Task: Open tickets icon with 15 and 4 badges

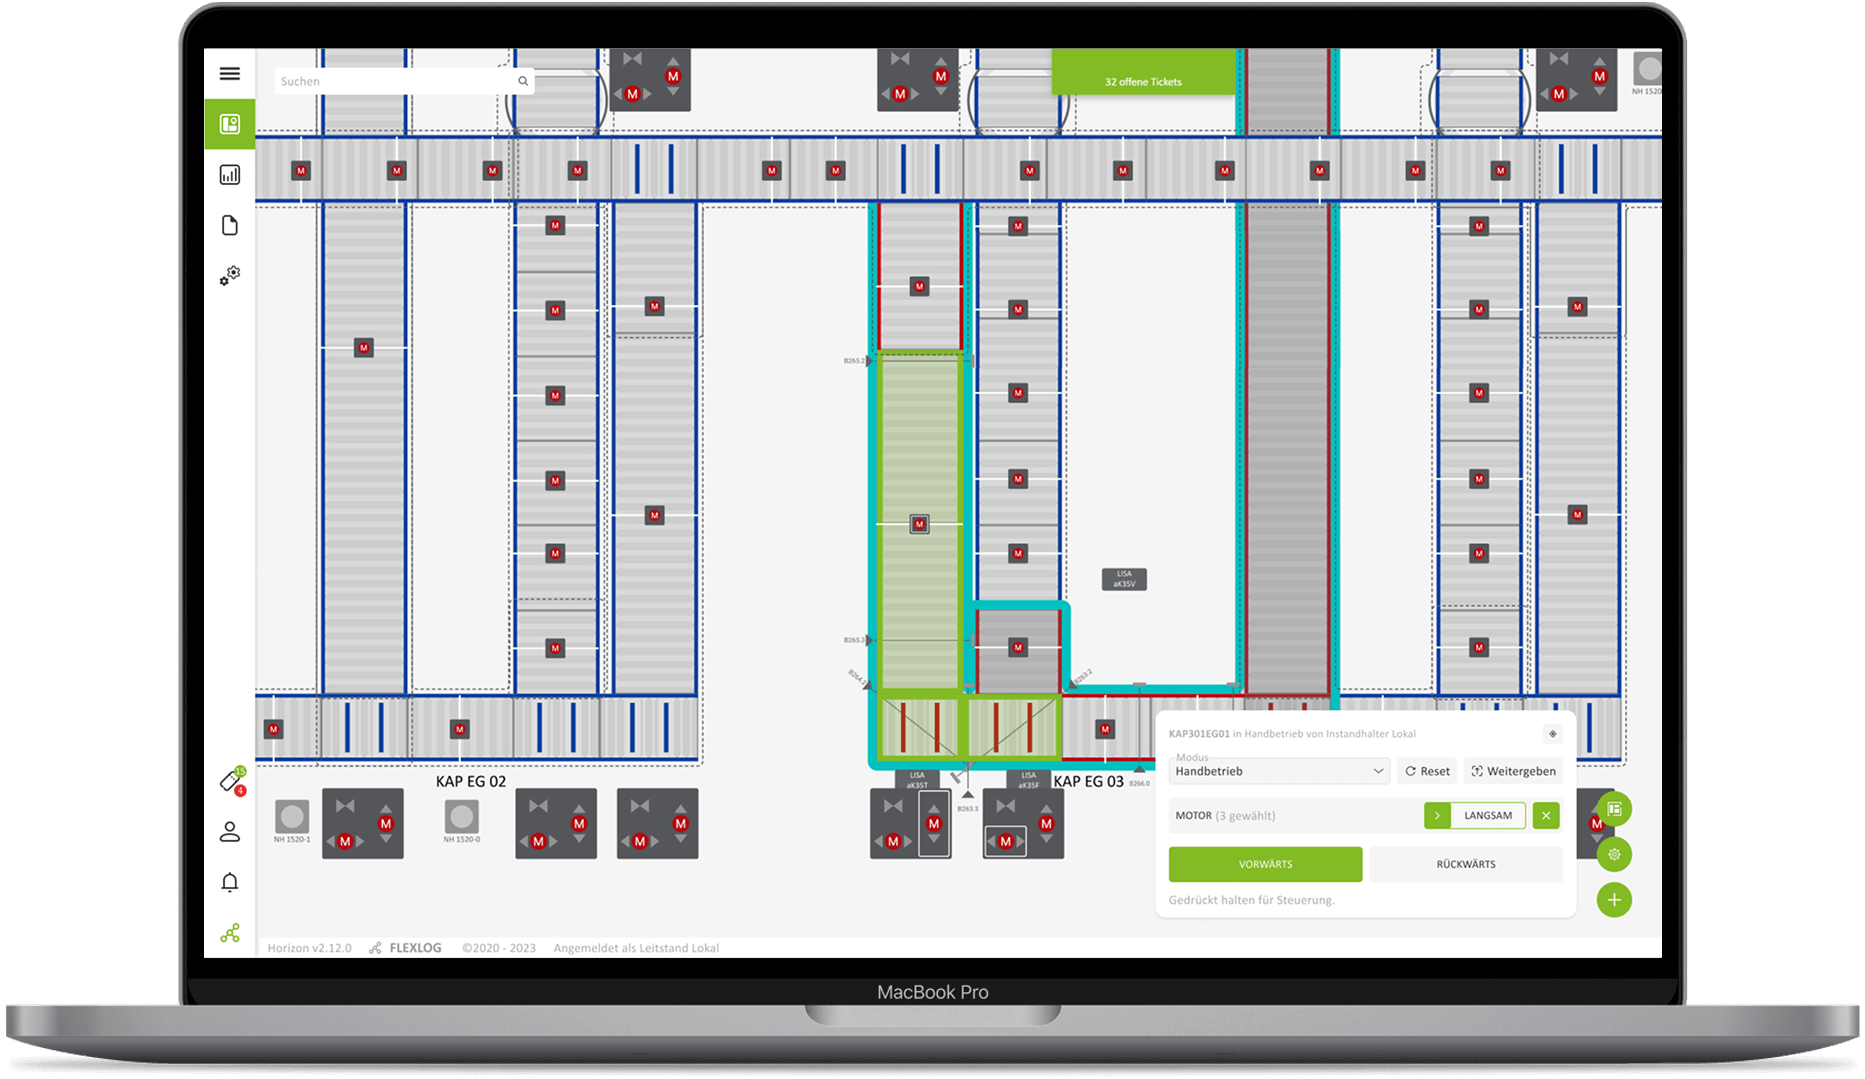Action: pyautogui.click(x=231, y=782)
